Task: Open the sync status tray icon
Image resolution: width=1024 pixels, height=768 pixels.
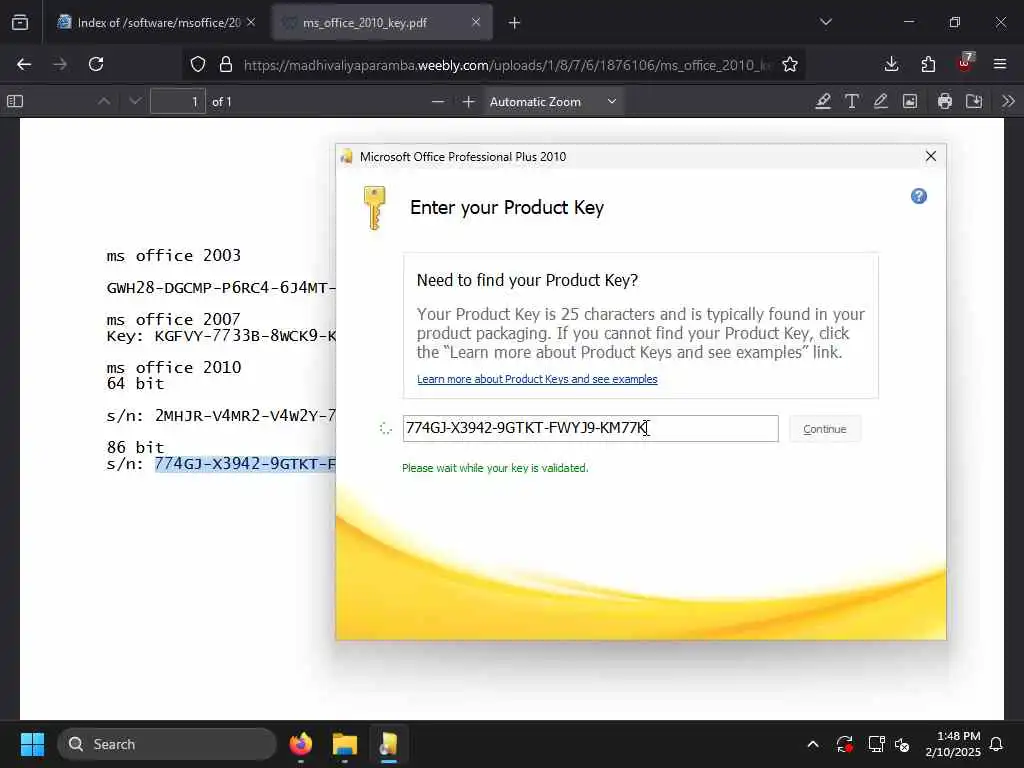Action: tap(844, 744)
